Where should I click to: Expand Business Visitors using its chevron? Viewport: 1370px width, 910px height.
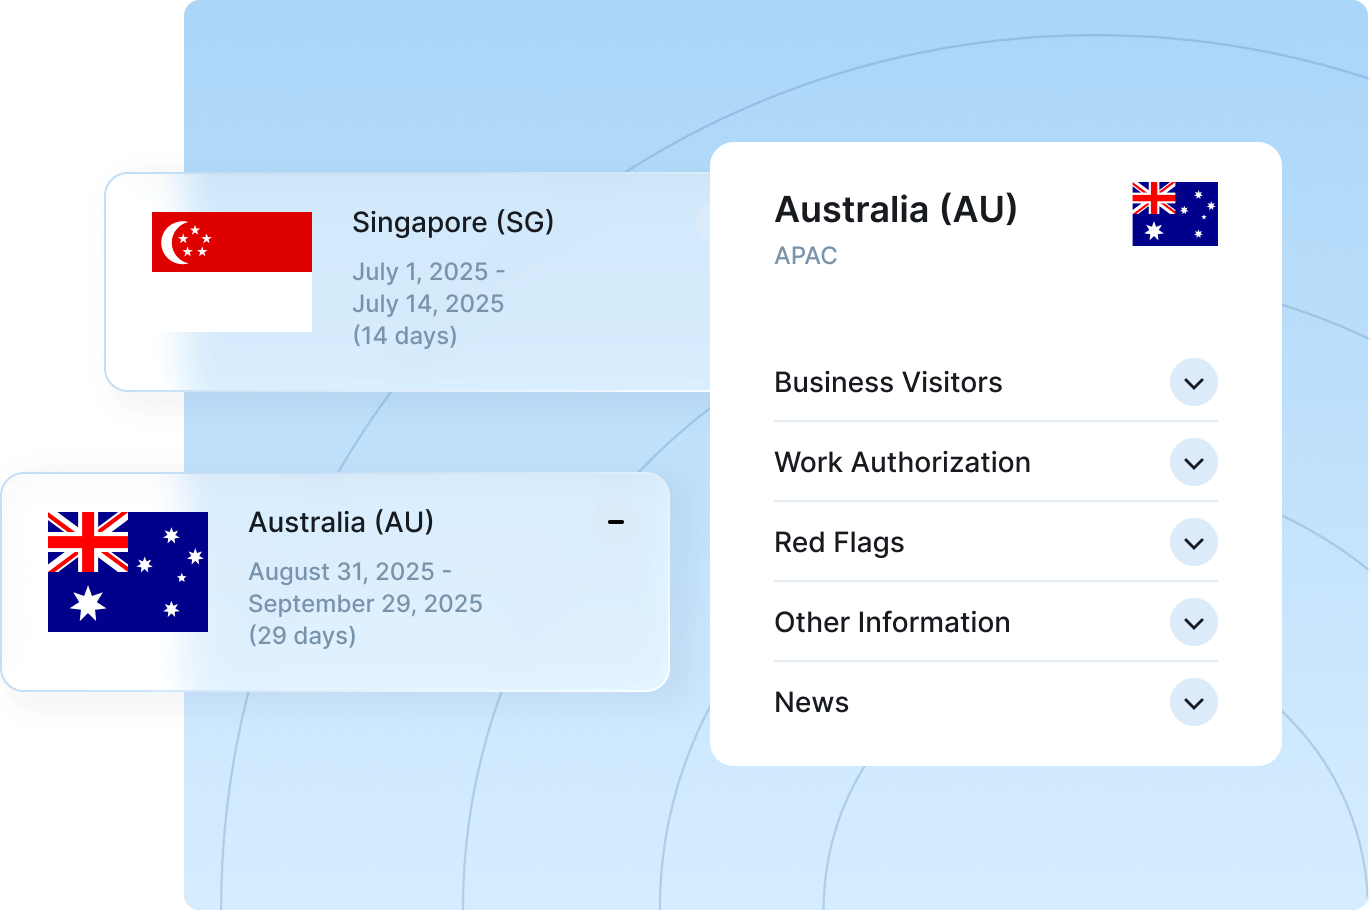pos(1193,383)
